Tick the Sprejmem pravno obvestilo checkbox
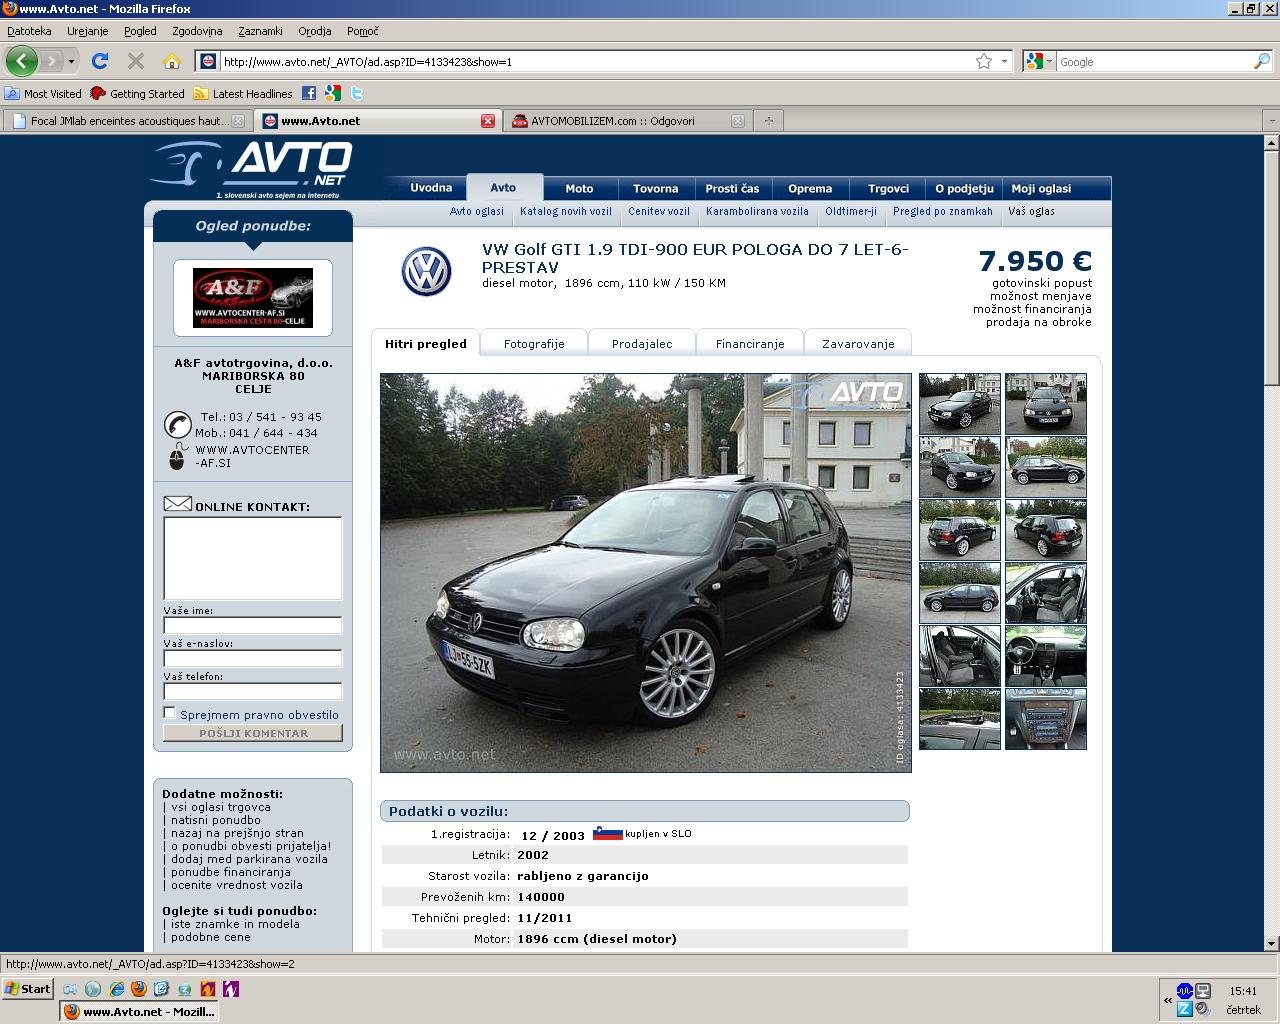Image resolution: width=1280 pixels, height=1024 pixels. (170, 713)
